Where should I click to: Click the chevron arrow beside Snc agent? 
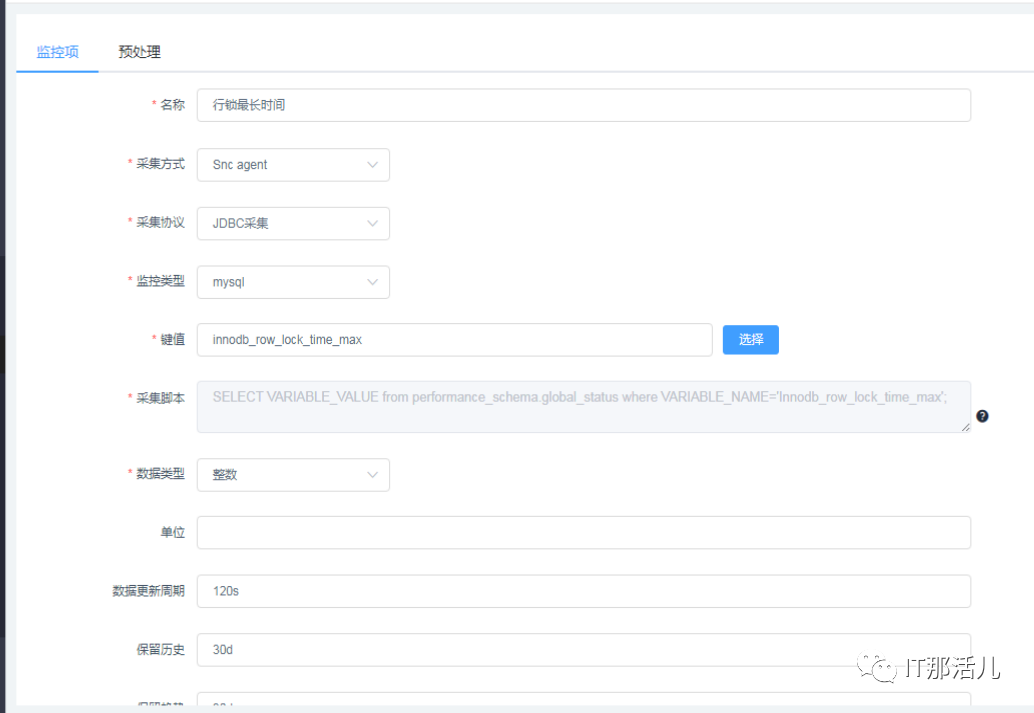point(373,165)
